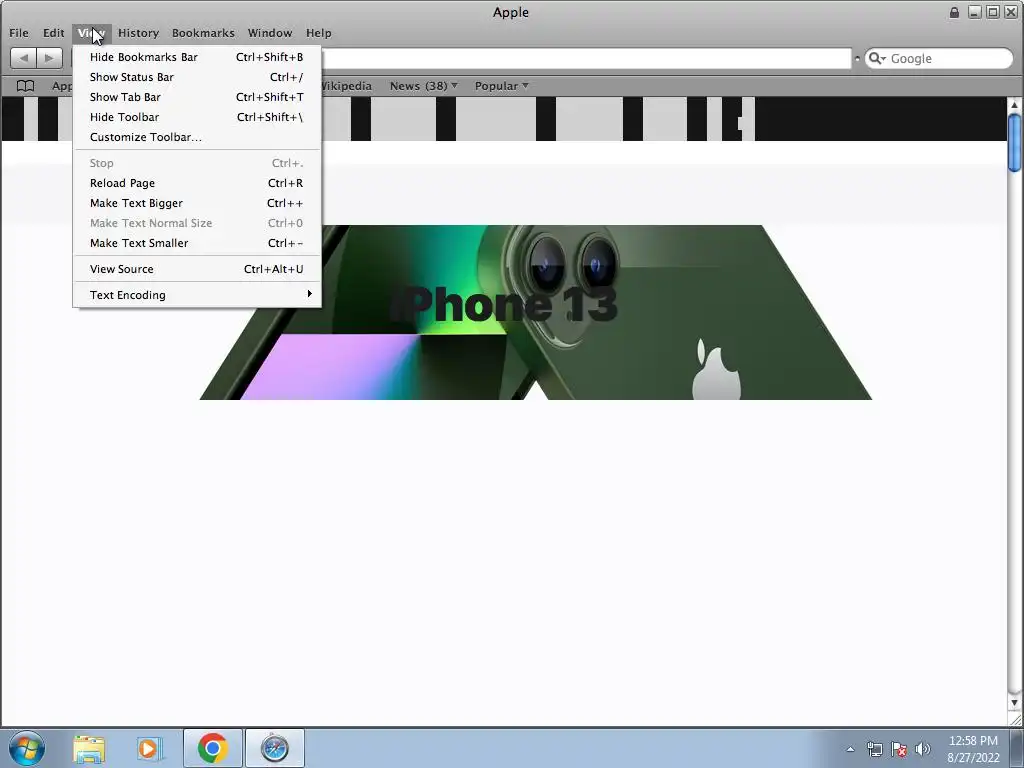
Task: Click the volume speaker tray icon
Action: pyautogui.click(x=923, y=749)
